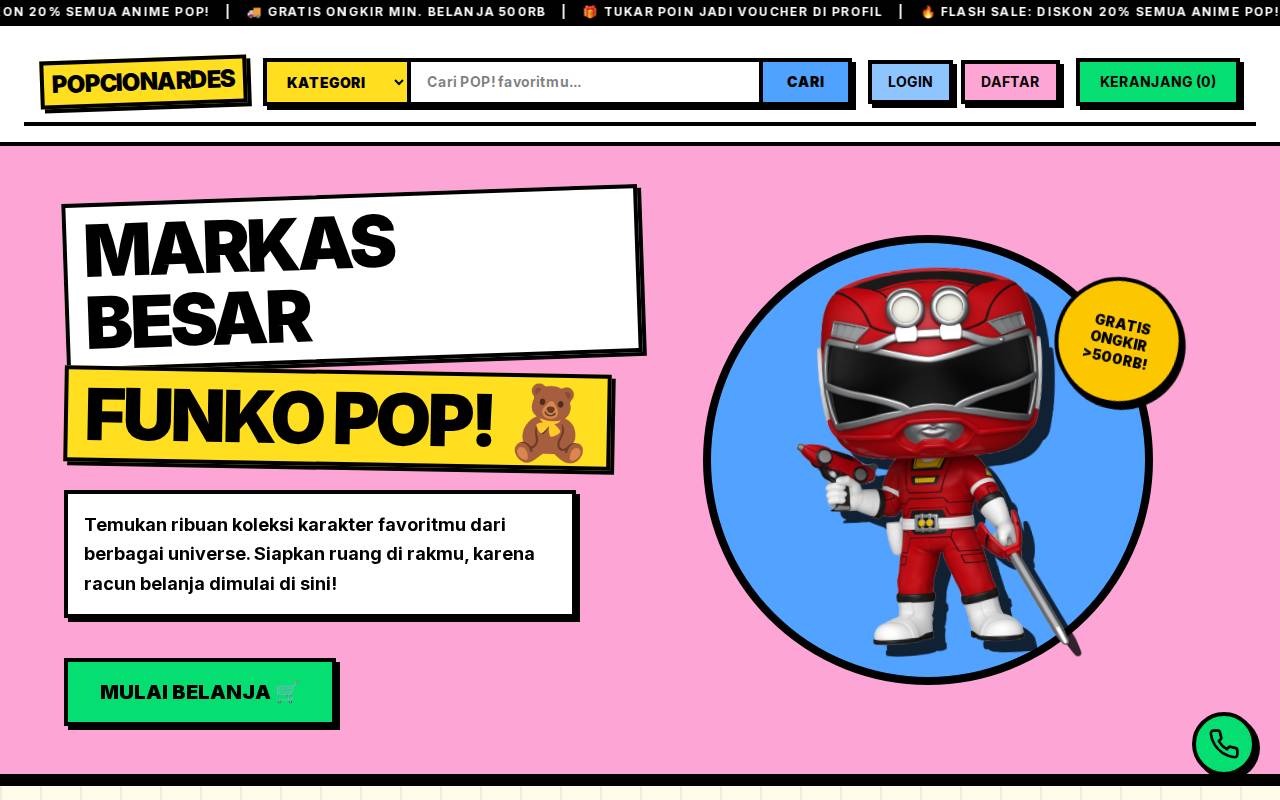Screen dimensions: 1280x800
Task: Open KERANJANG (0) cart
Action: point(1158,82)
